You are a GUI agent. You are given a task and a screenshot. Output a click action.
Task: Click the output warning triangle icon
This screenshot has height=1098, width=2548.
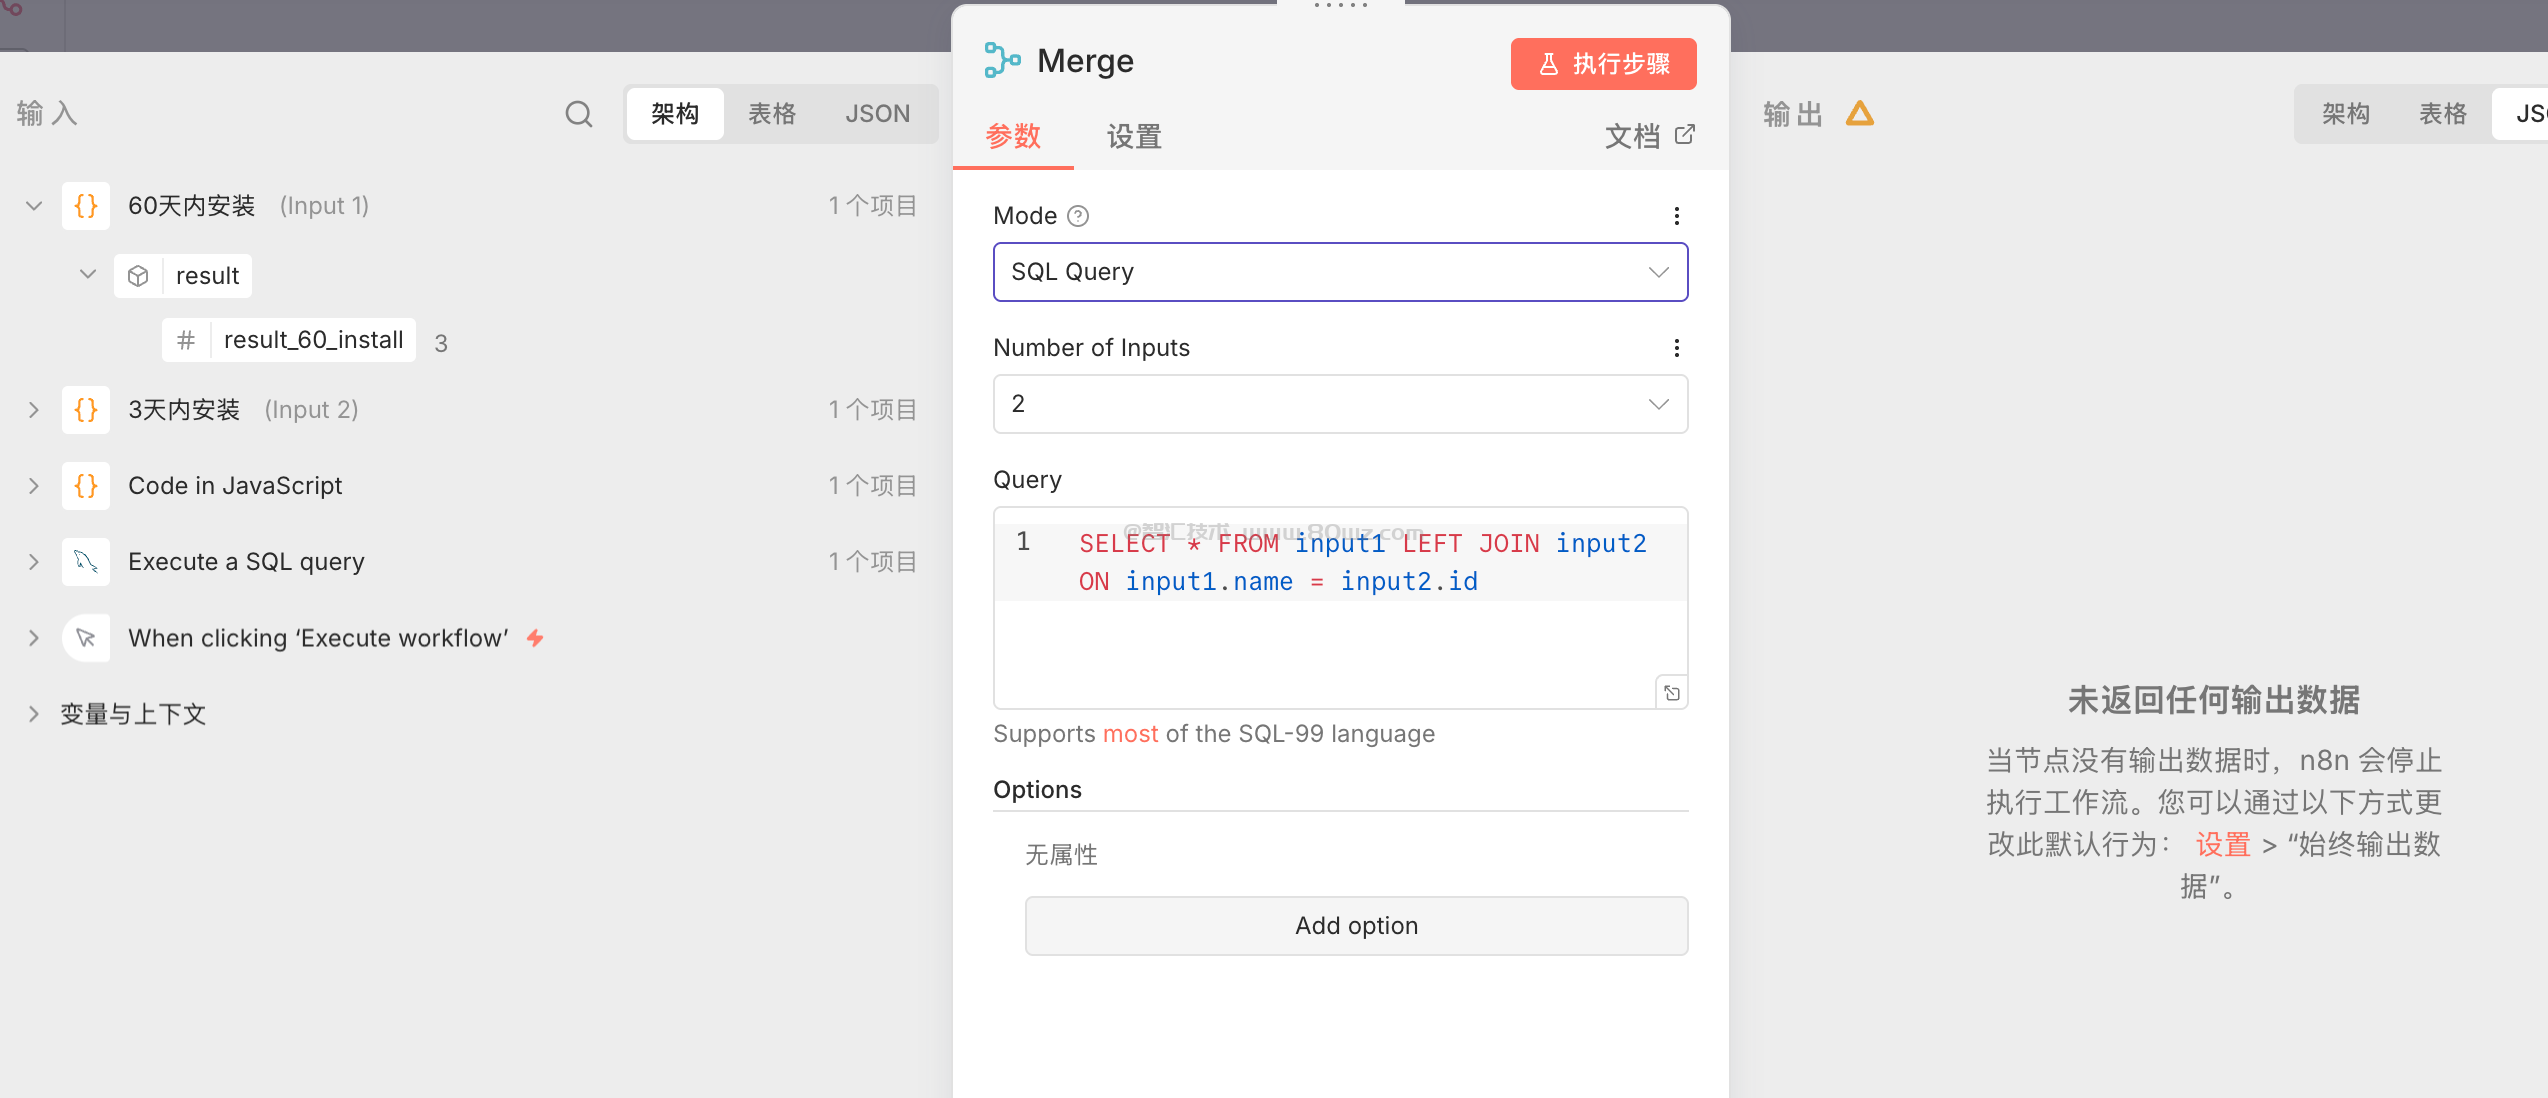1860,114
